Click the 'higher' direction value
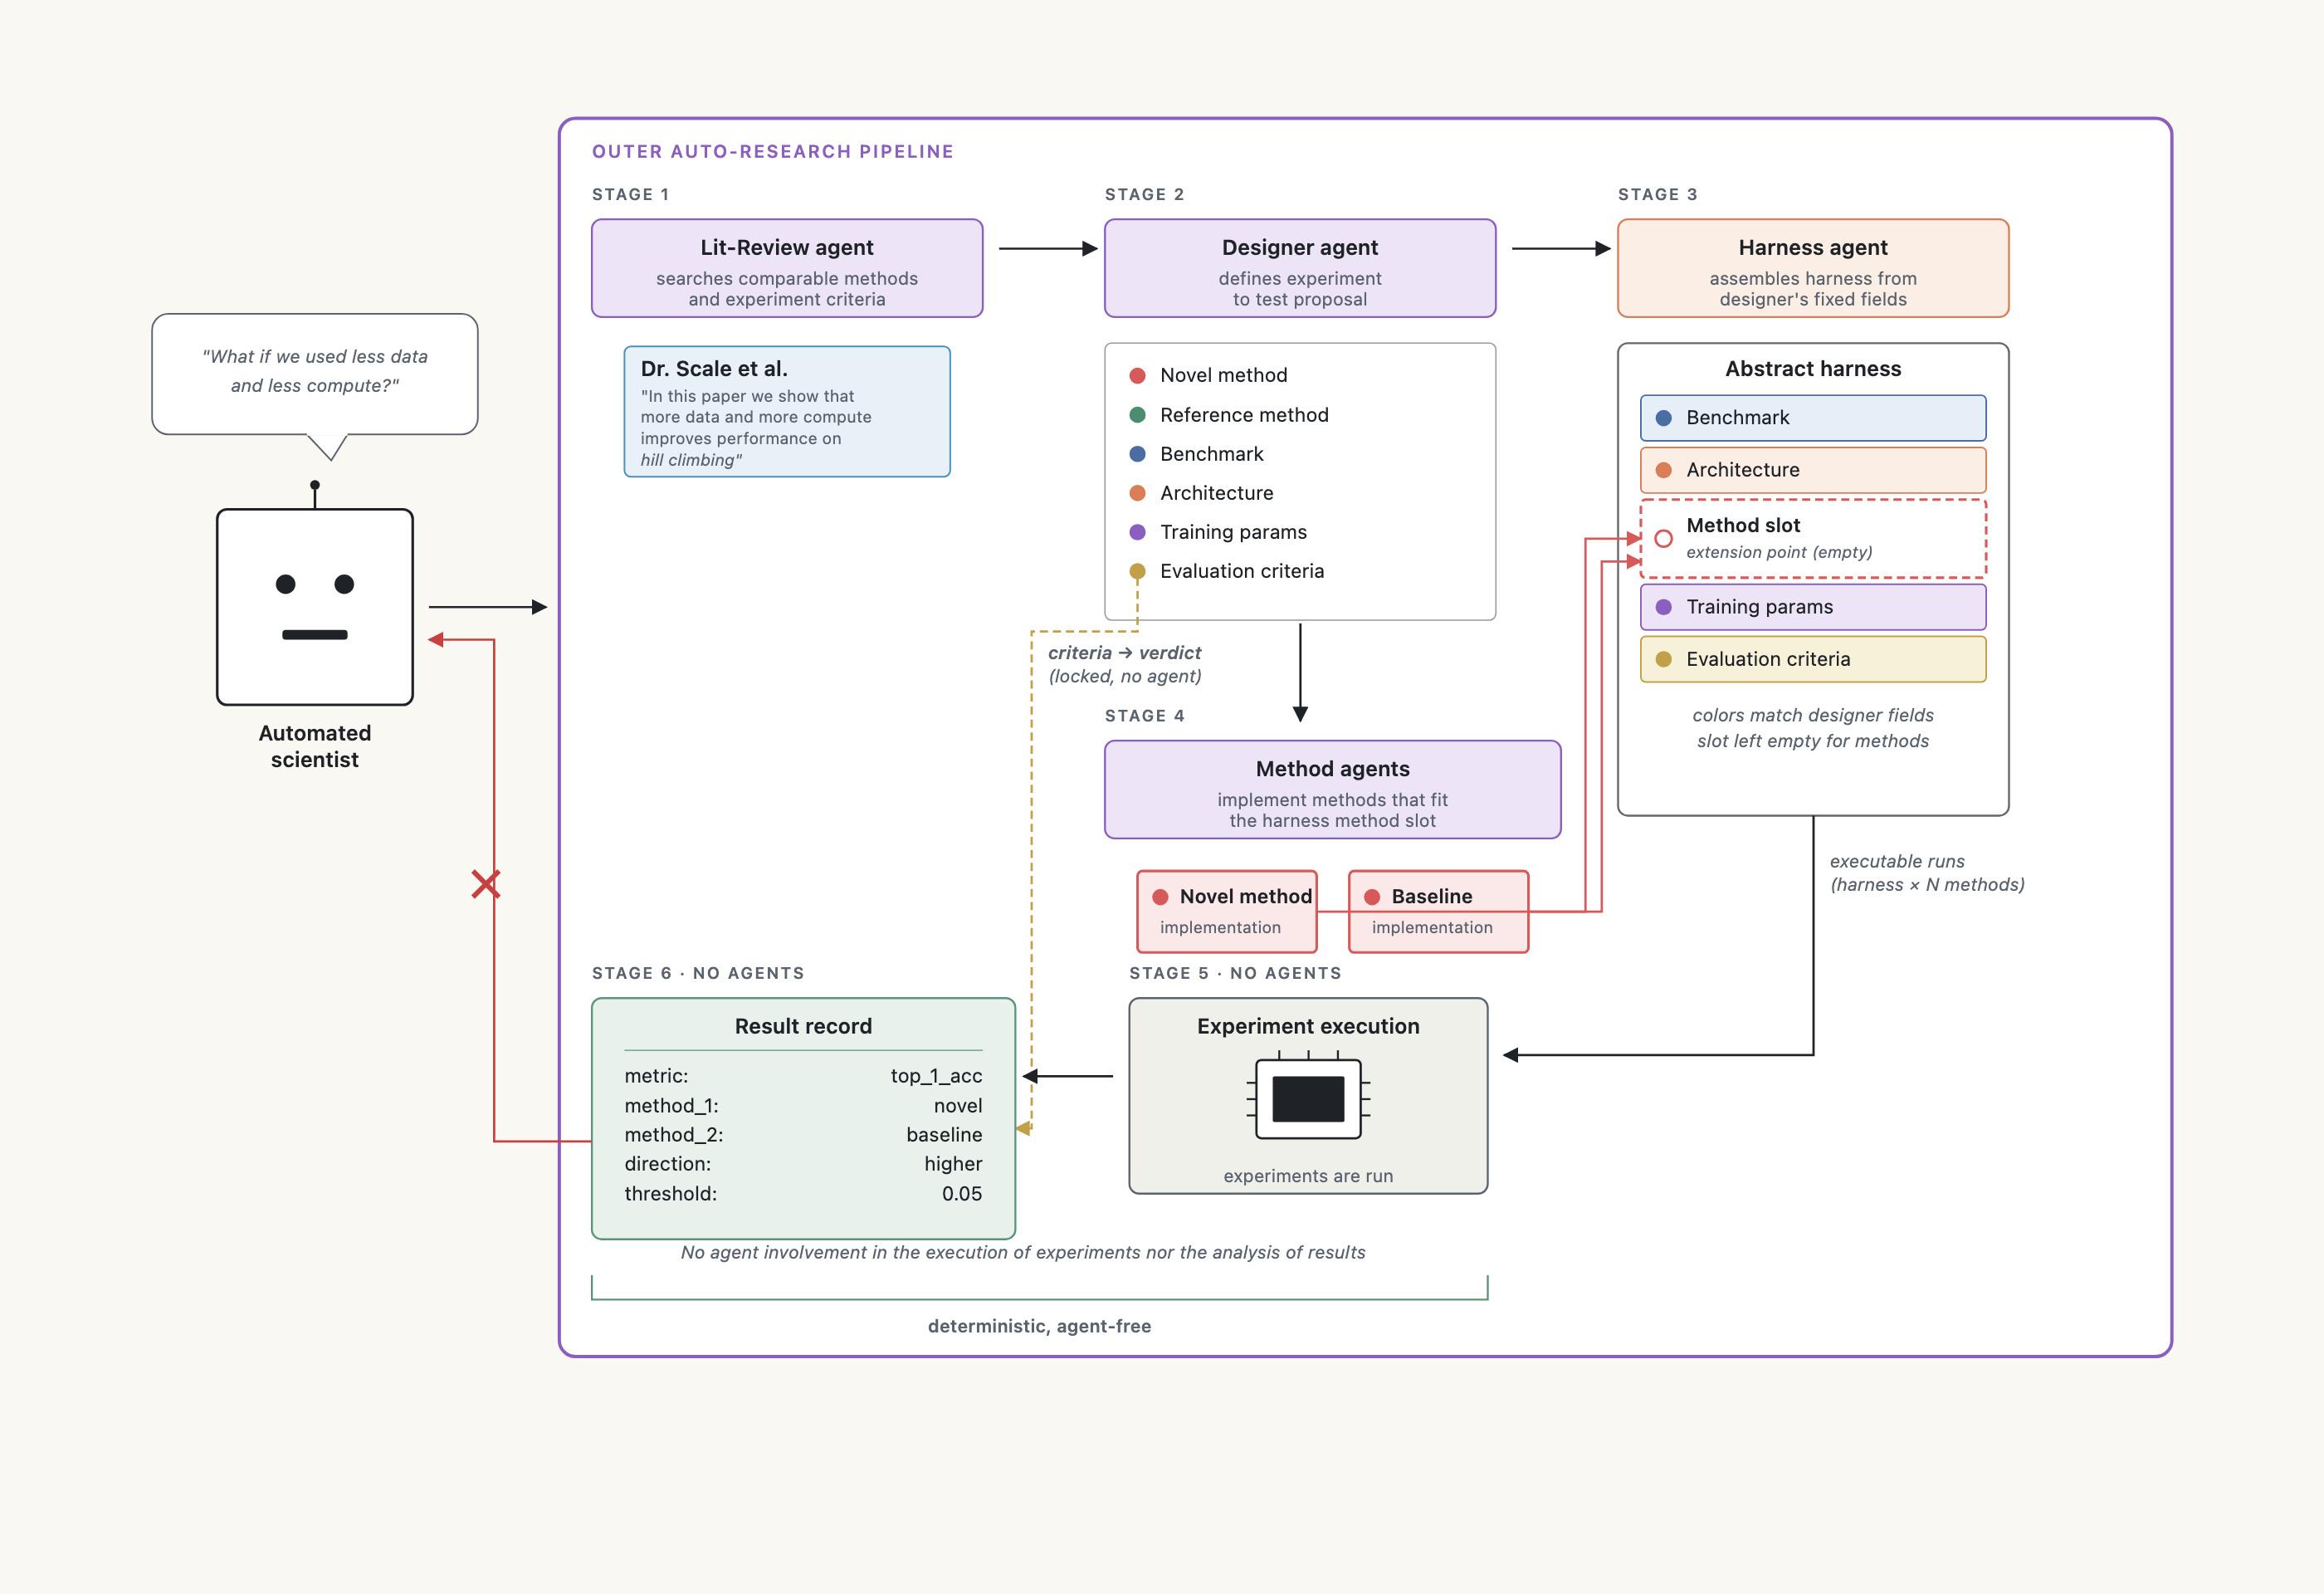 coord(953,1164)
